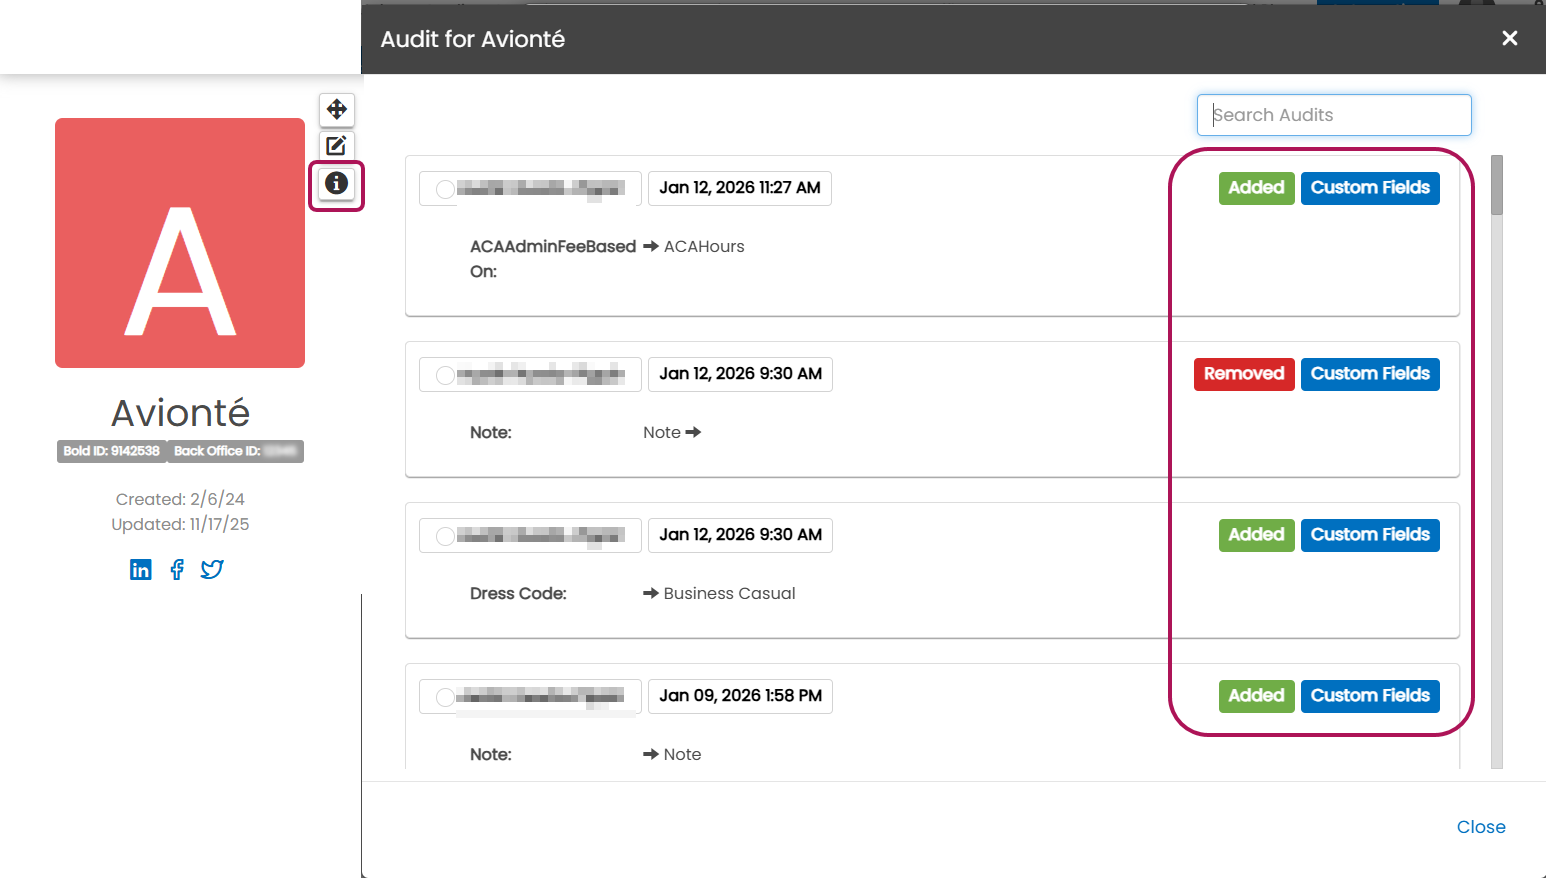Click Added badge on Jan 09 entry
1546x878 pixels.
[1256, 696]
